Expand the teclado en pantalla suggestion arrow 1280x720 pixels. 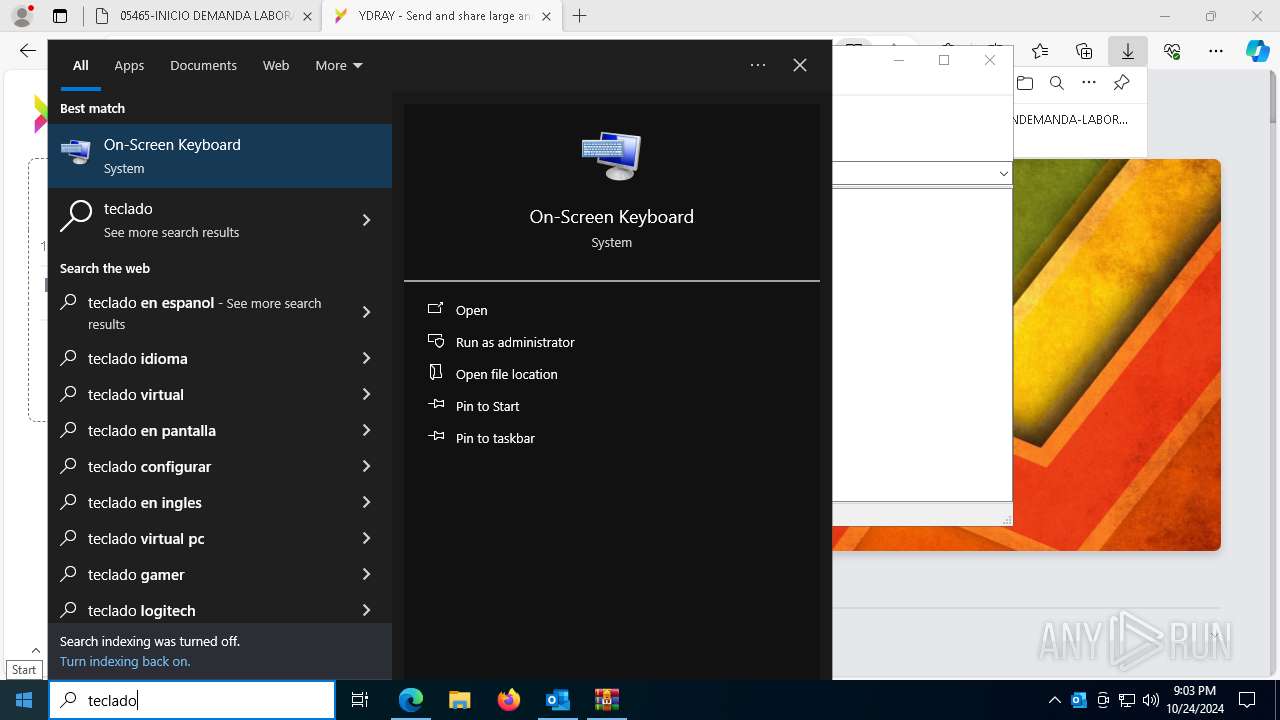click(366, 430)
